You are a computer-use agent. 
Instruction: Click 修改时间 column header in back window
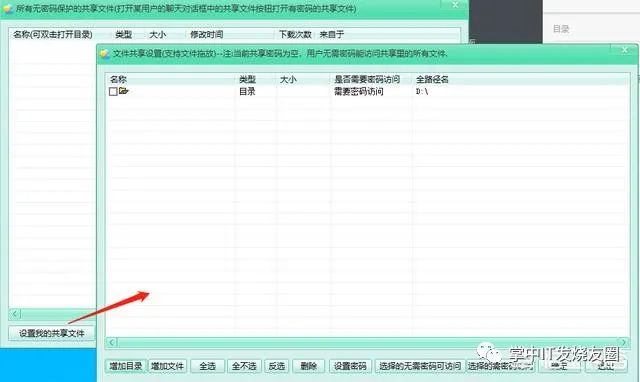[x=207, y=34]
